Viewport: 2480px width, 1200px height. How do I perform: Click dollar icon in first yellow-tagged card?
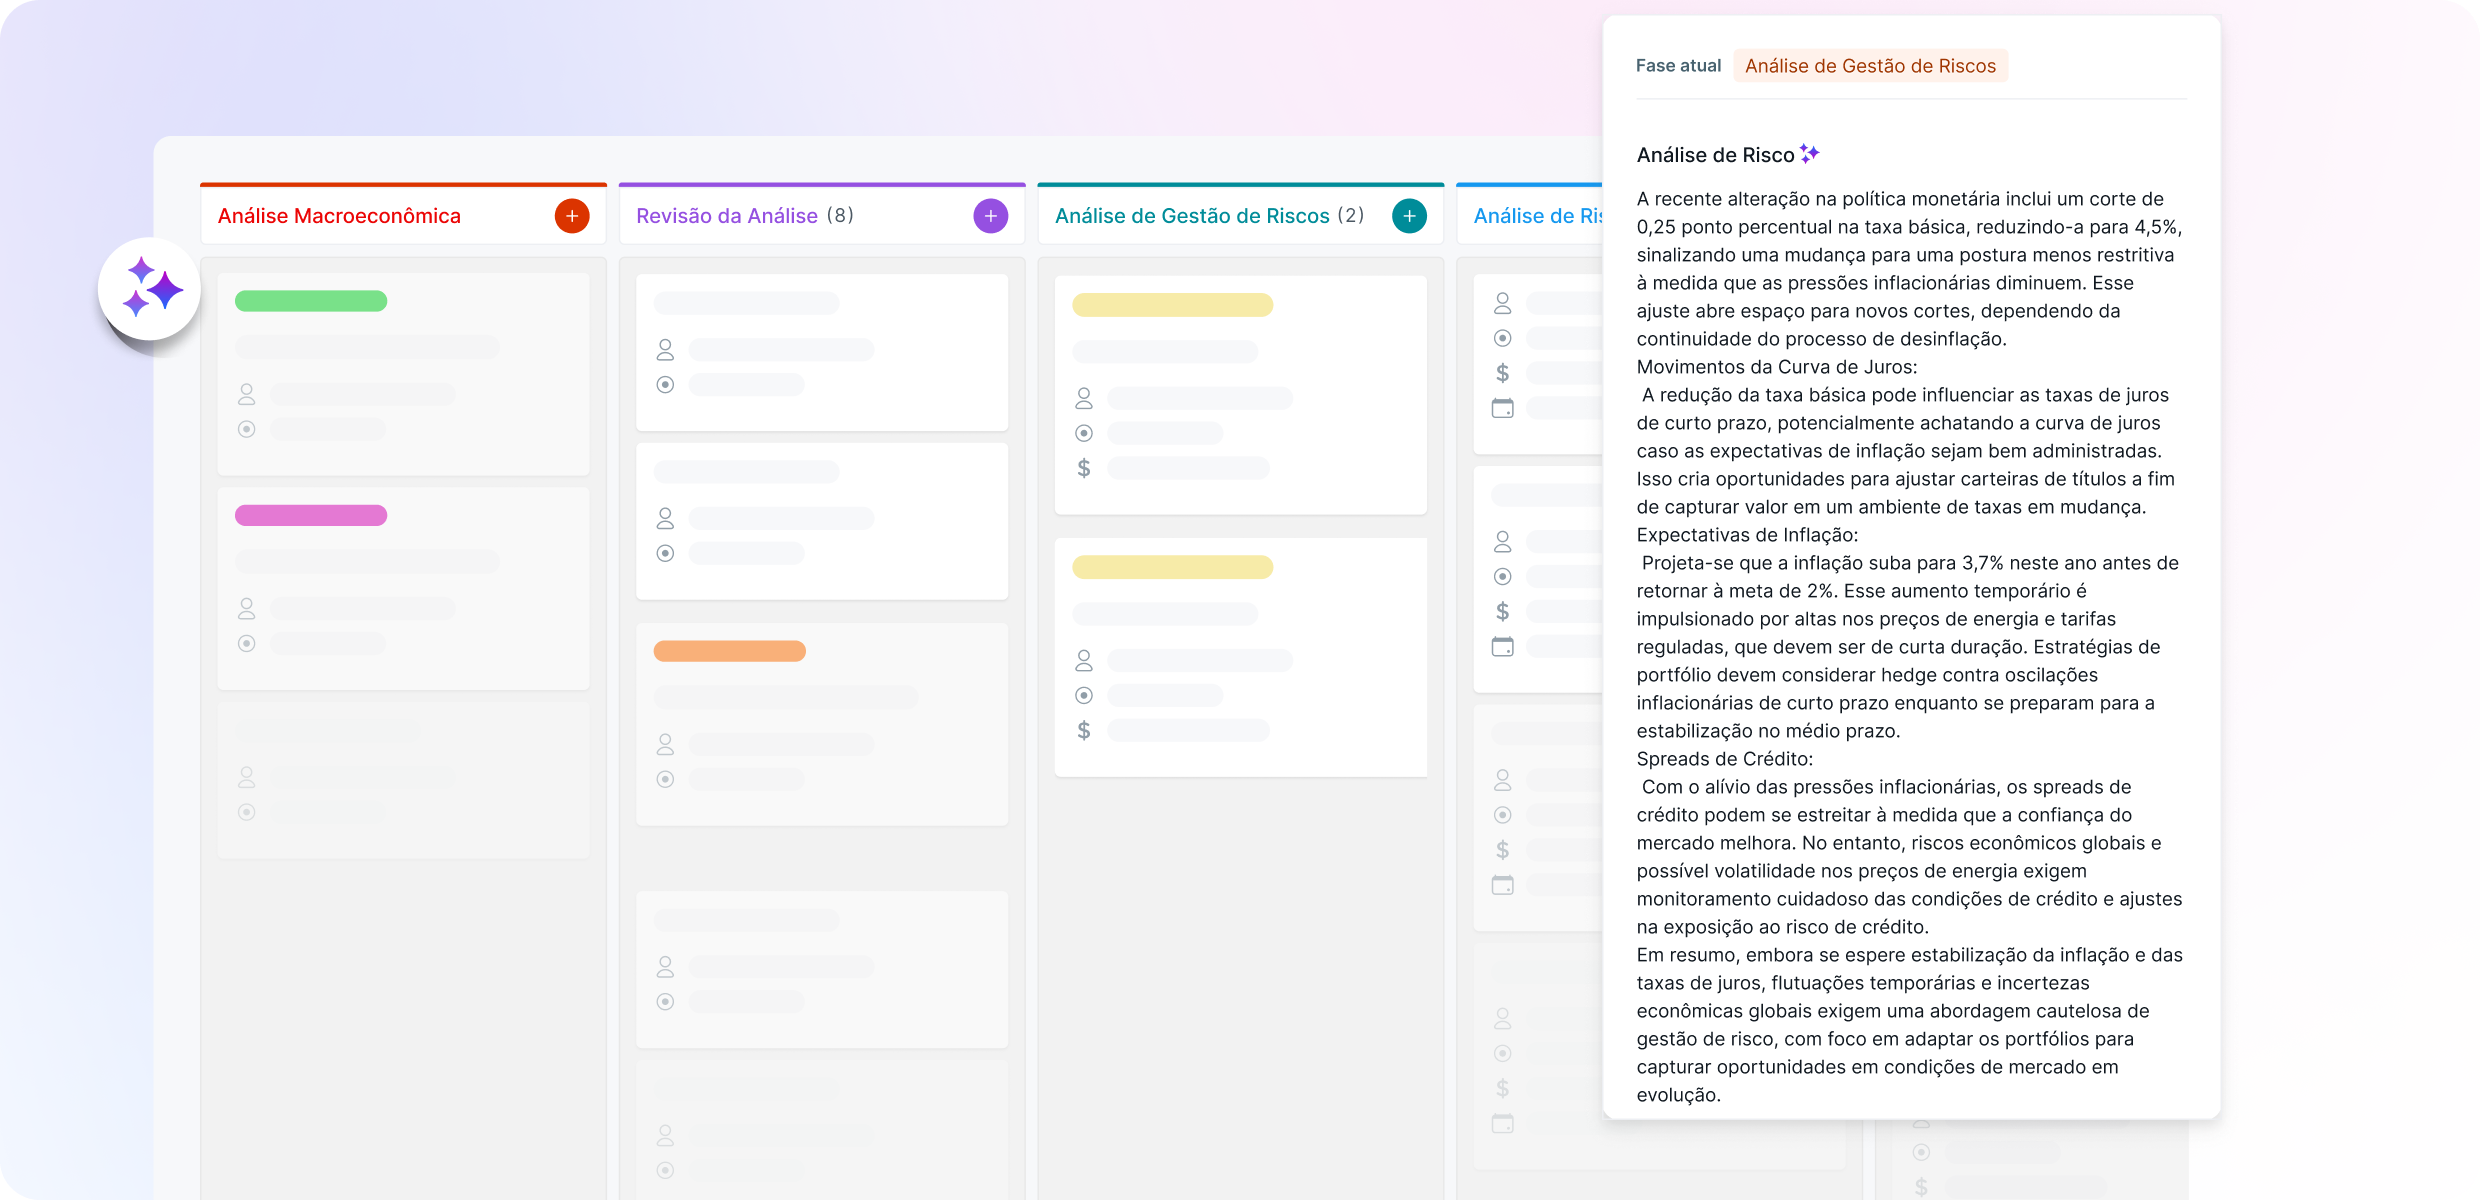click(x=1084, y=468)
